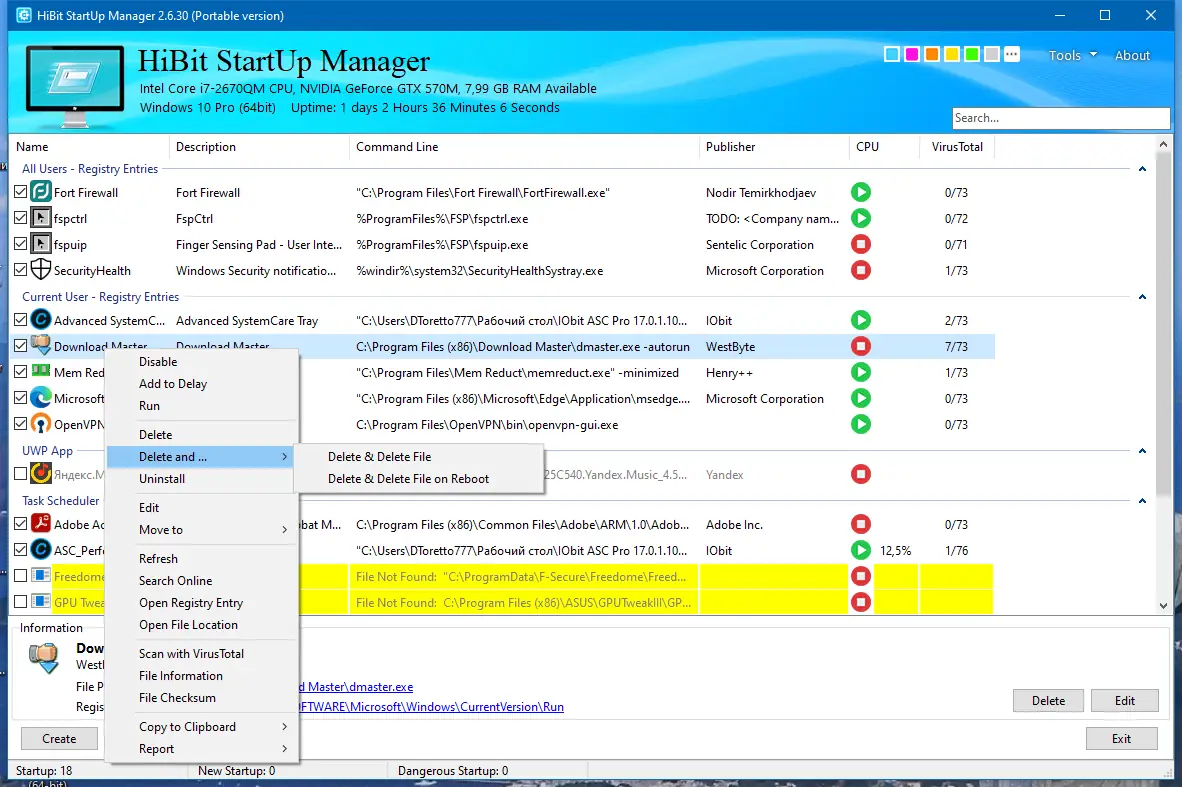Click the OpenVPN row icon

(41, 424)
